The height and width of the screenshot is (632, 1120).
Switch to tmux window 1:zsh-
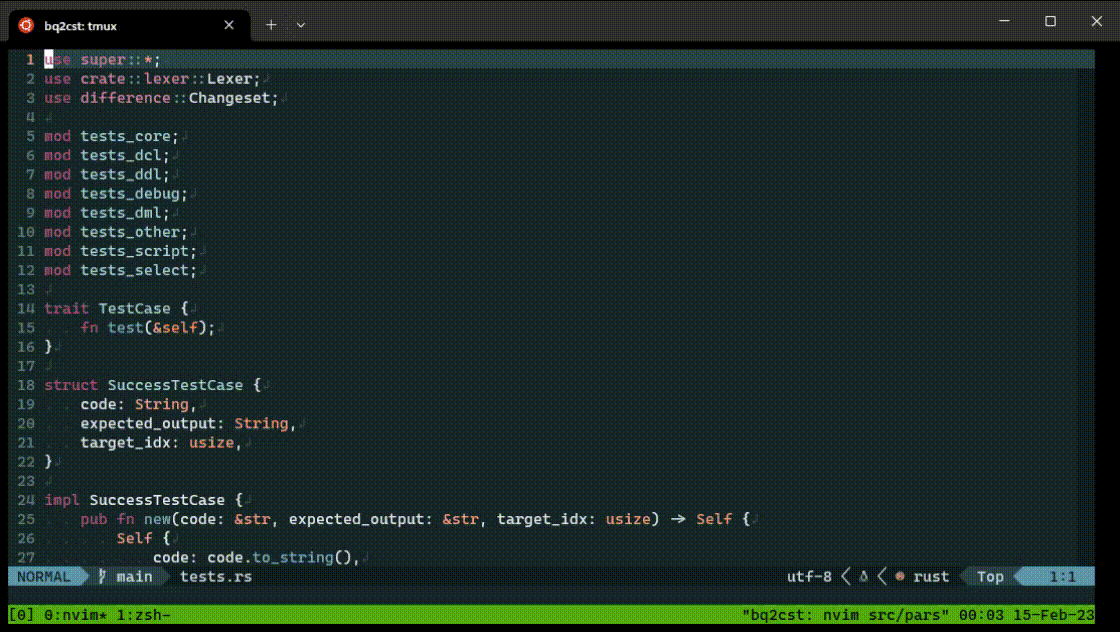[144, 615]
